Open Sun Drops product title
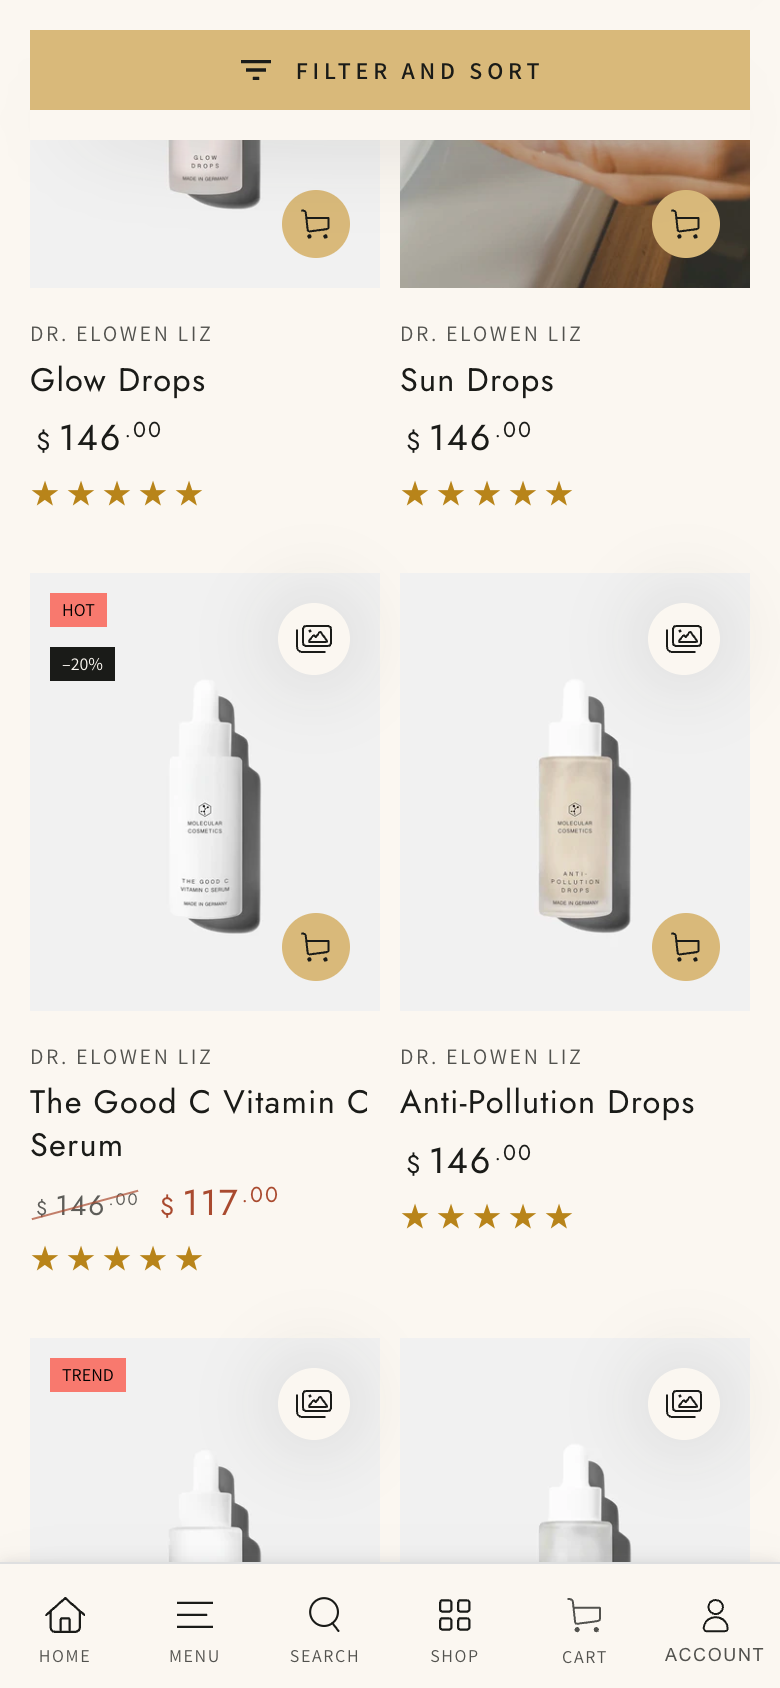780x1688 pixels. [477, 381]
